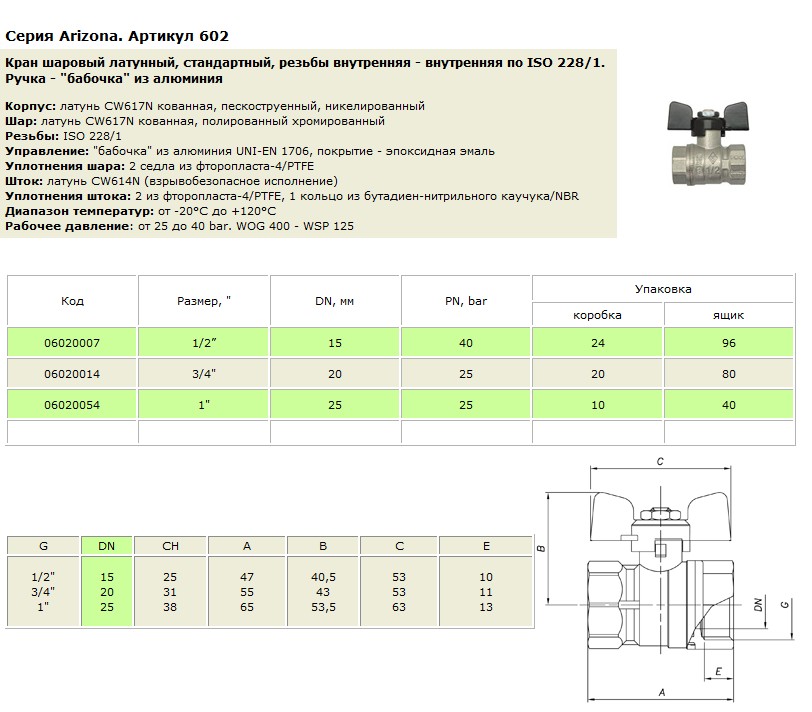The height and width of the screenshot is (712, 812).
Task: Click product code 06020007
Action: click(72, 343)
